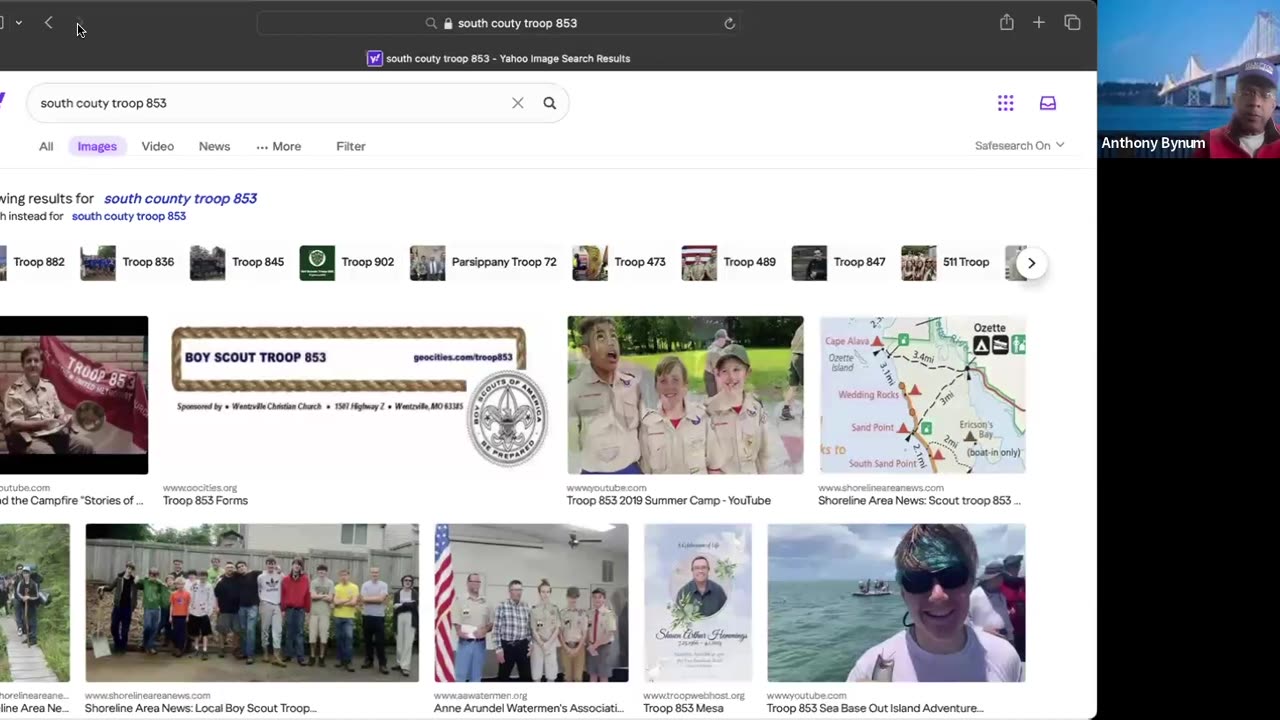
Task: Open Troop 853 Sea Base Out Island Adventure link
Action: coord(875,709)
